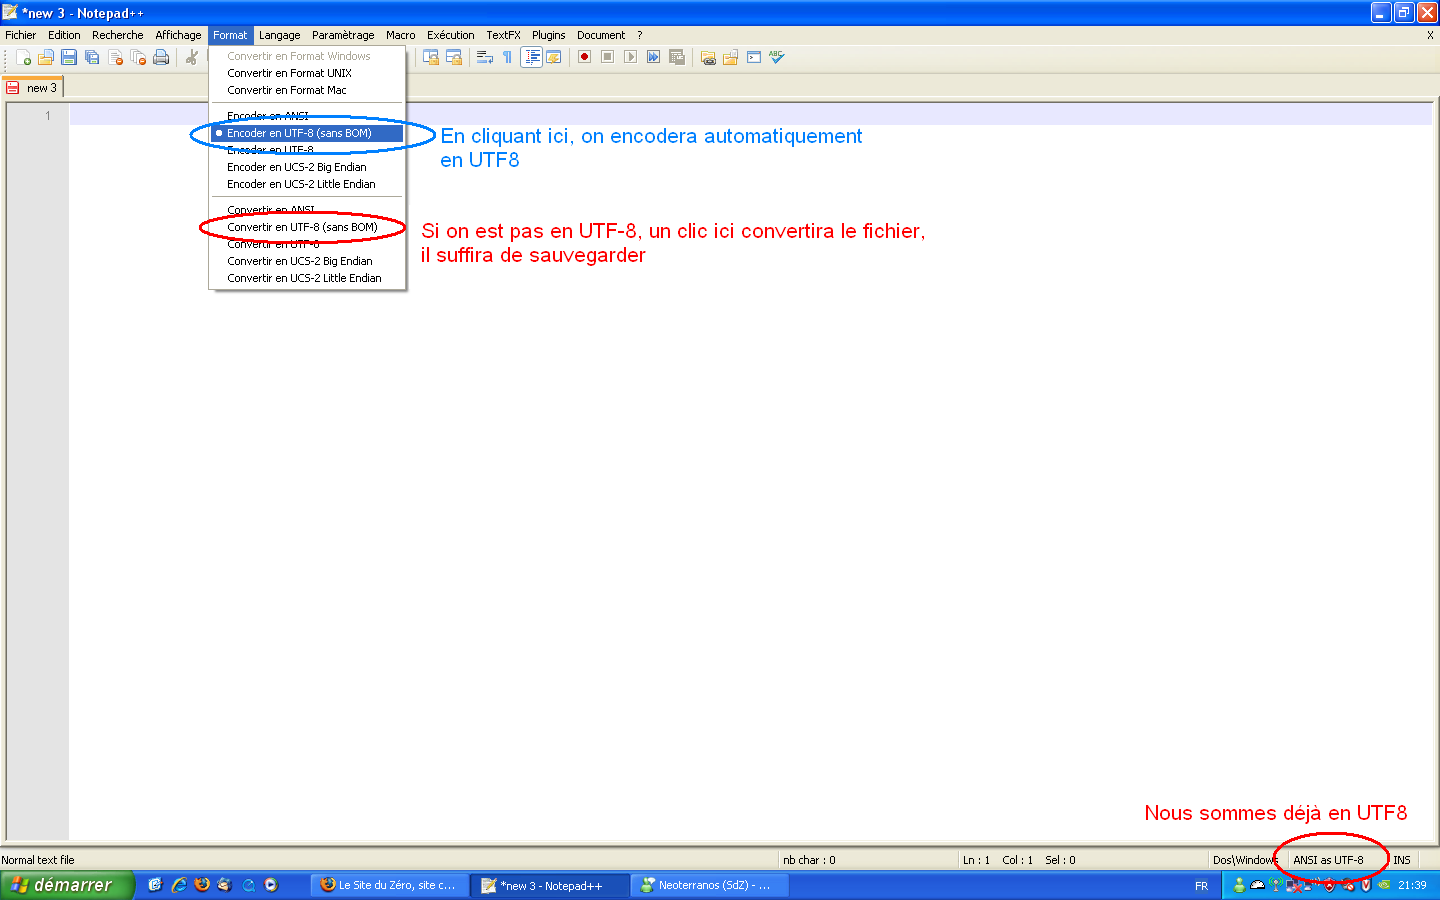
Task: Select Encoder en UCS-2 Big Endian
Action: 296,167
